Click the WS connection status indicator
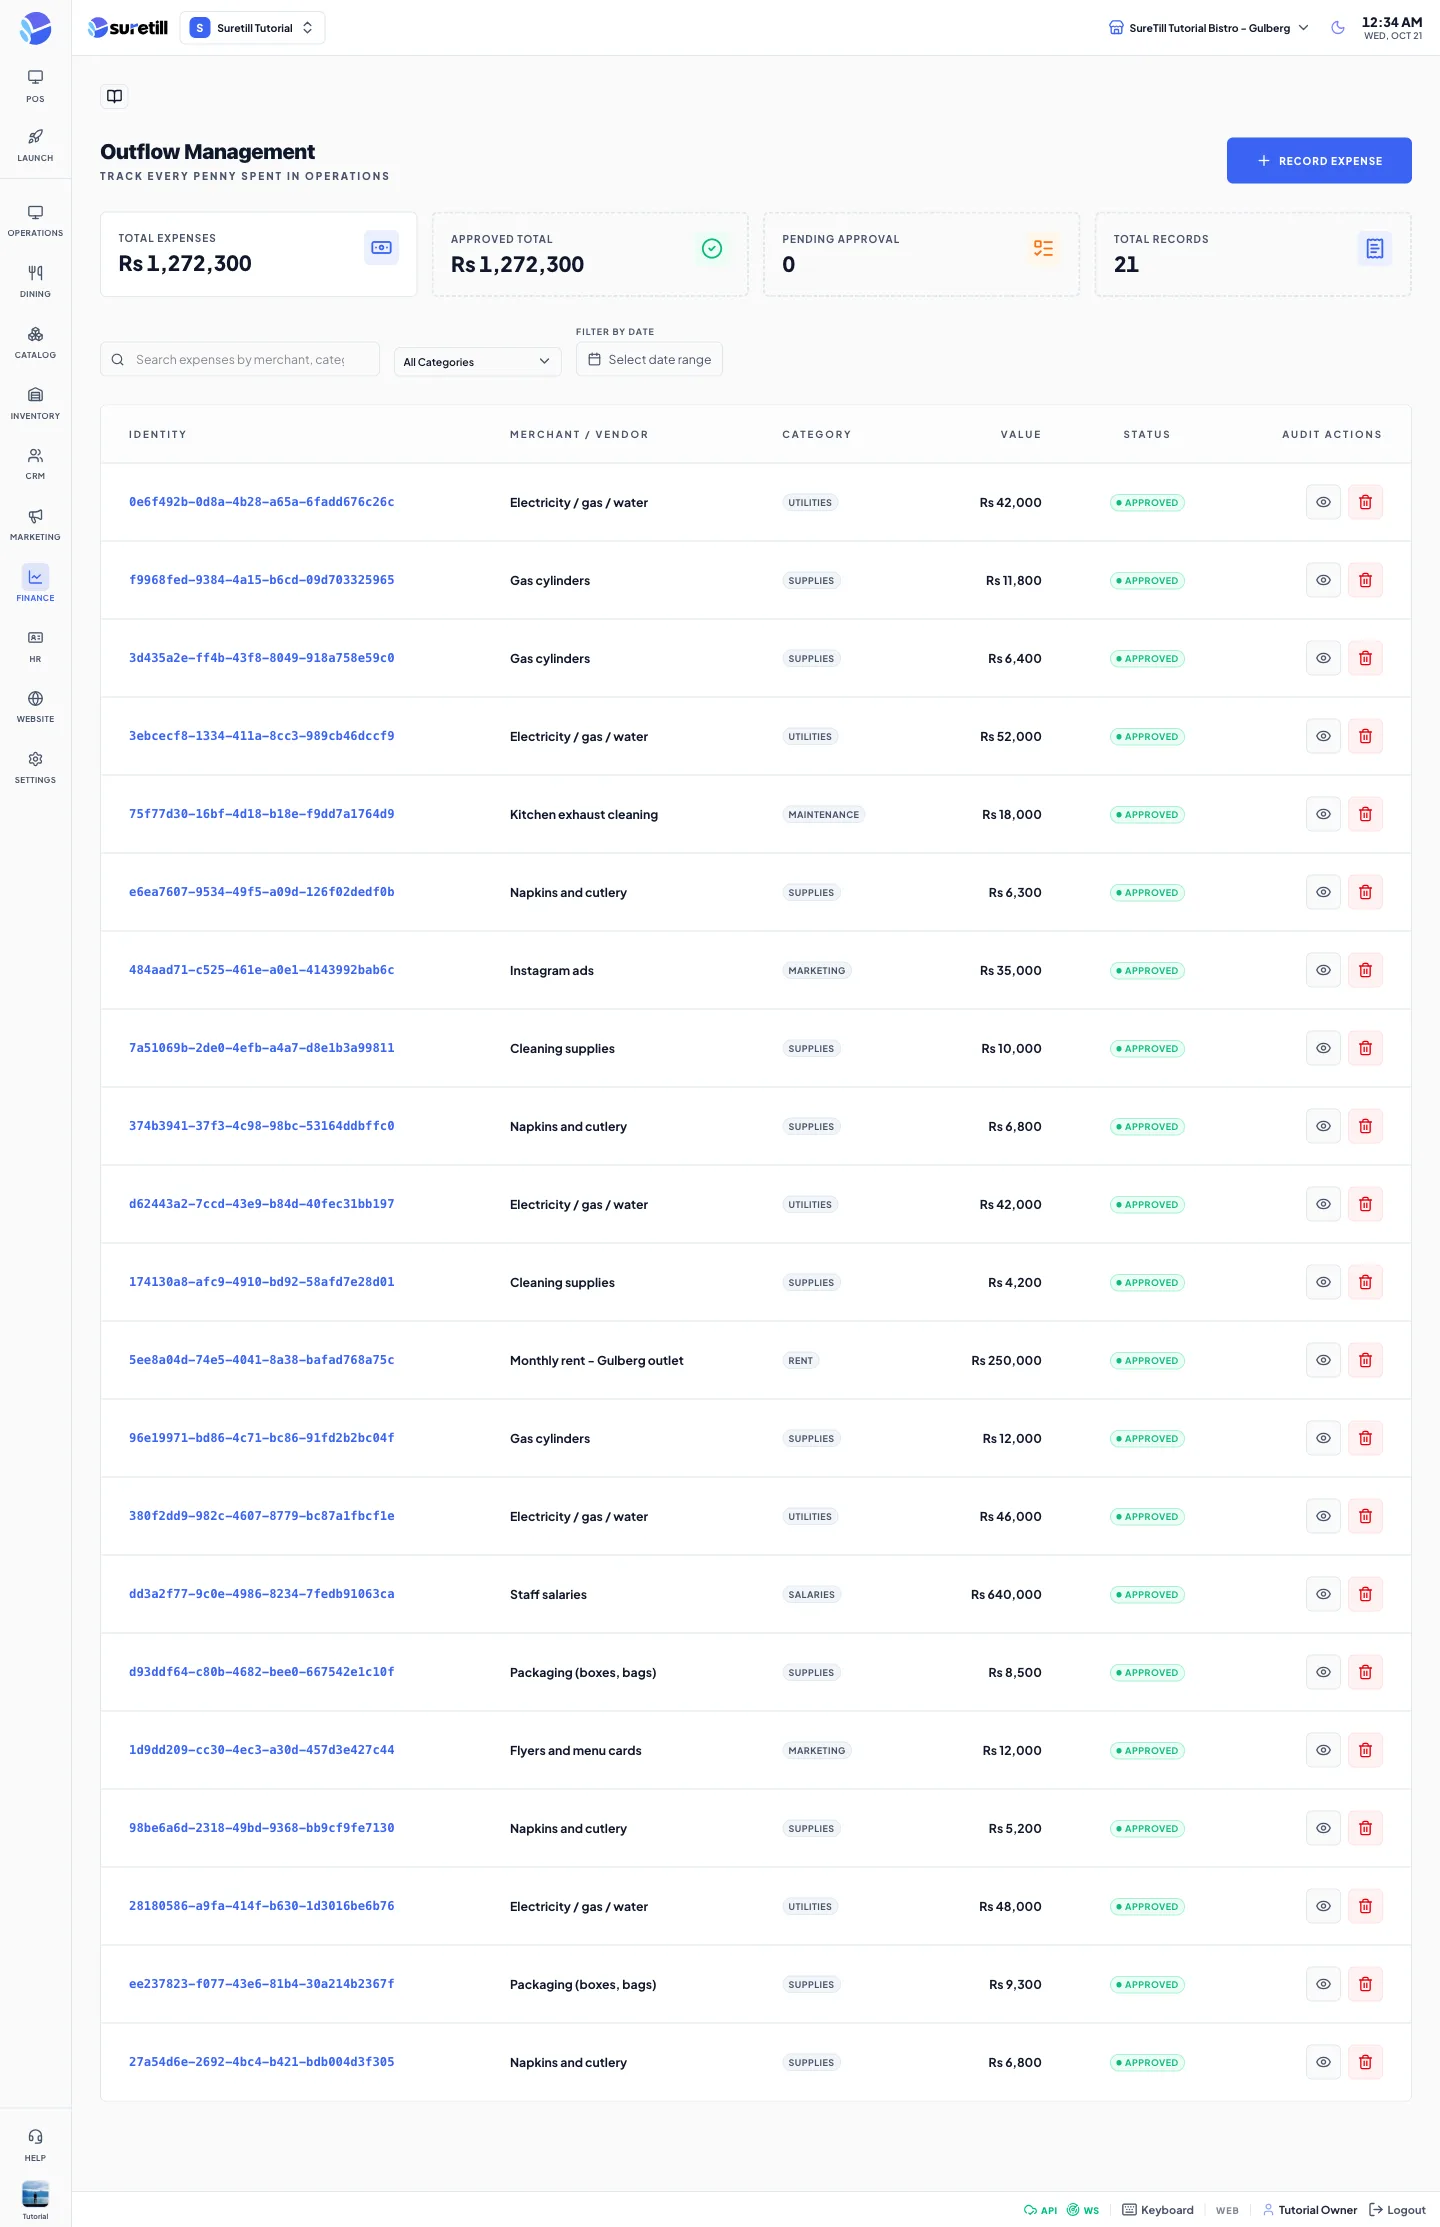 pyautogui.click(x=1083, y=2210)
